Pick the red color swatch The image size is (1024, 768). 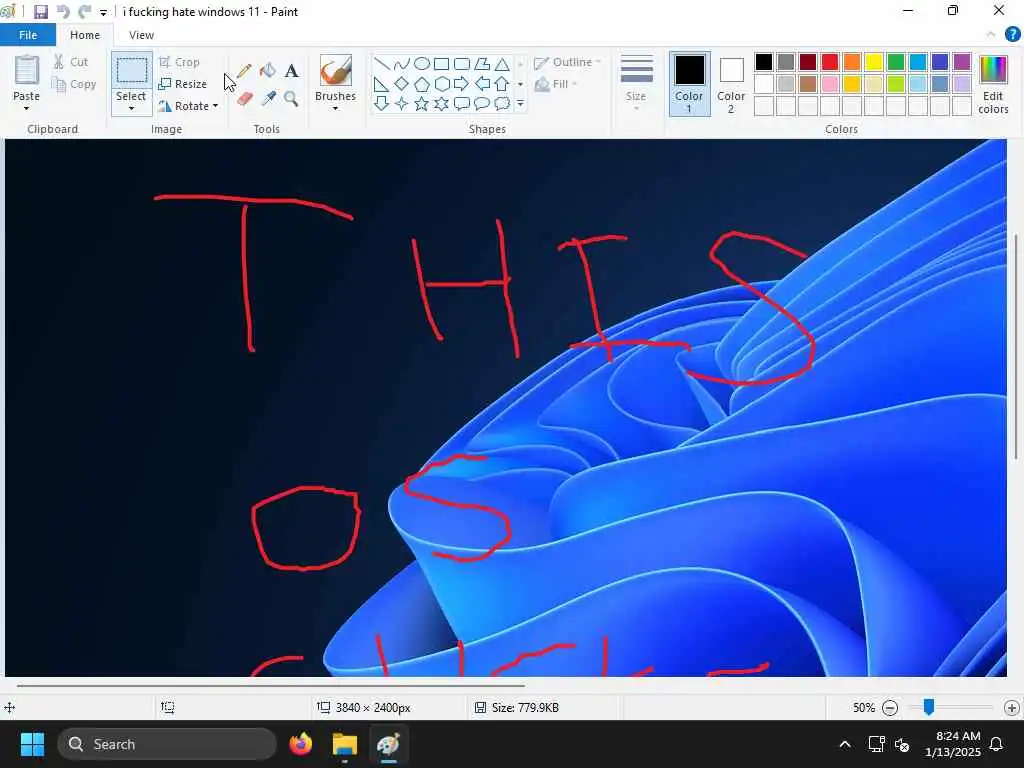[830, 62]
